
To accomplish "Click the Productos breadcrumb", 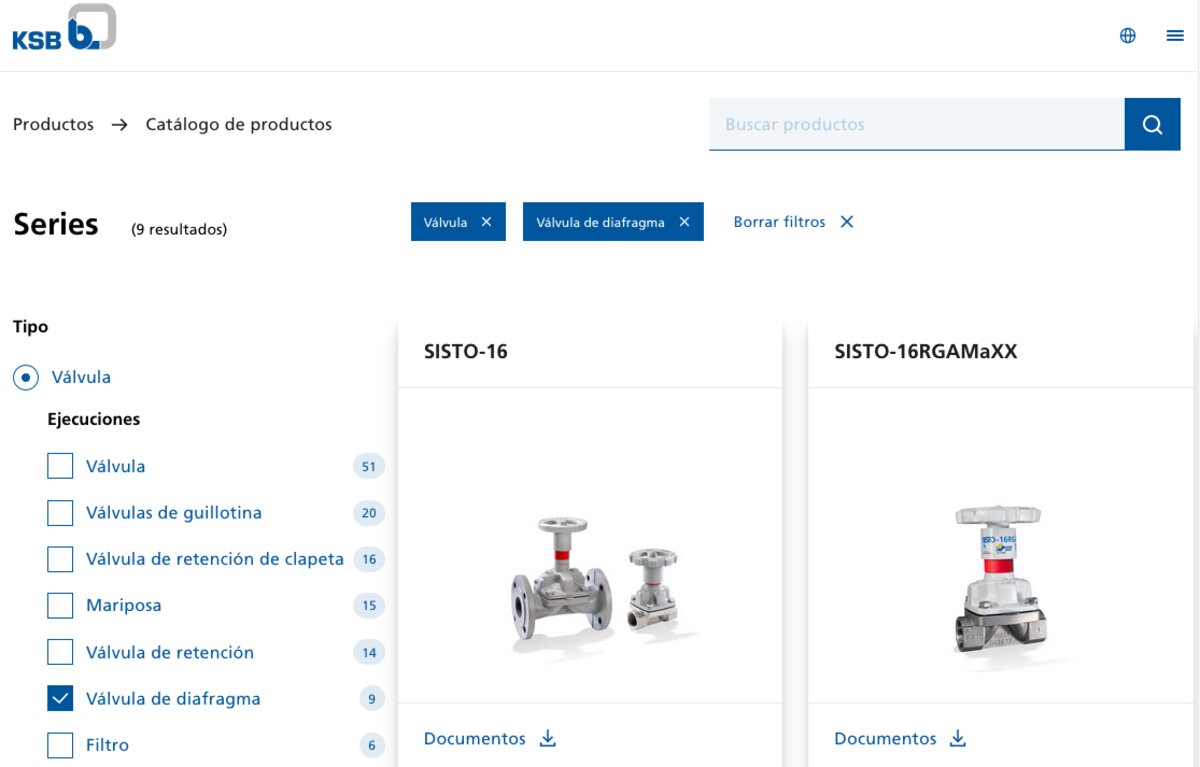I will pos(53,124).
